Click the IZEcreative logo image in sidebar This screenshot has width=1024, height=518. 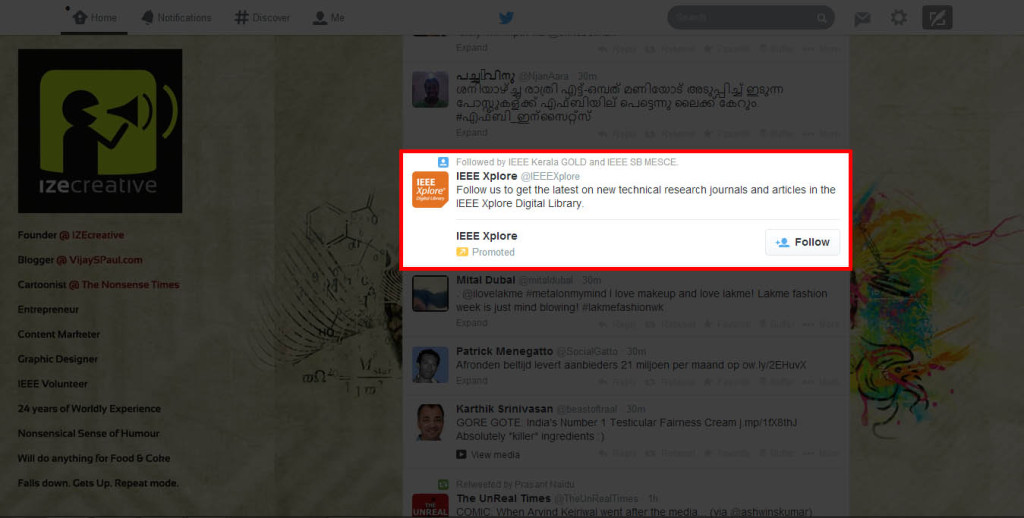tap(100, 131)
